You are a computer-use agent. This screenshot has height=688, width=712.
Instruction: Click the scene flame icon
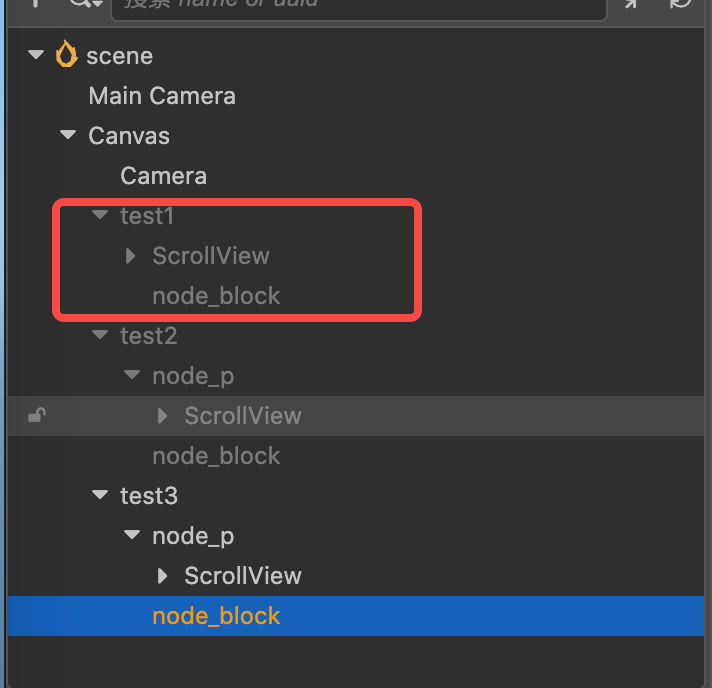(x=67, y=55)
